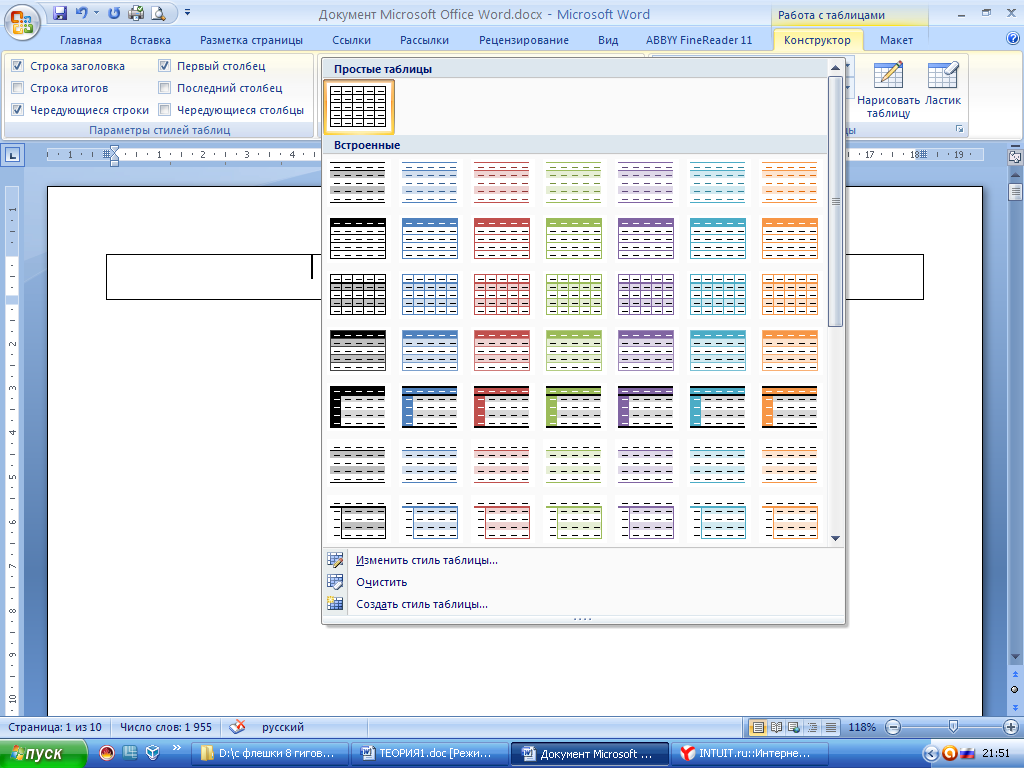1024x768 pixels.
Task: Apply purple light shading style thumbnail
Action: click(x=645, y=182)
